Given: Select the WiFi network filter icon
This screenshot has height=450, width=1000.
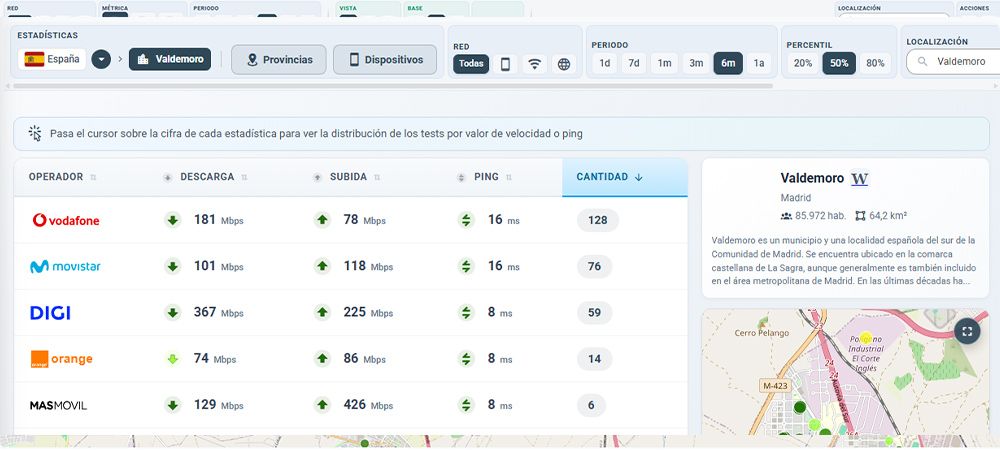Looking at the screenshot, I should pos(535,64).
